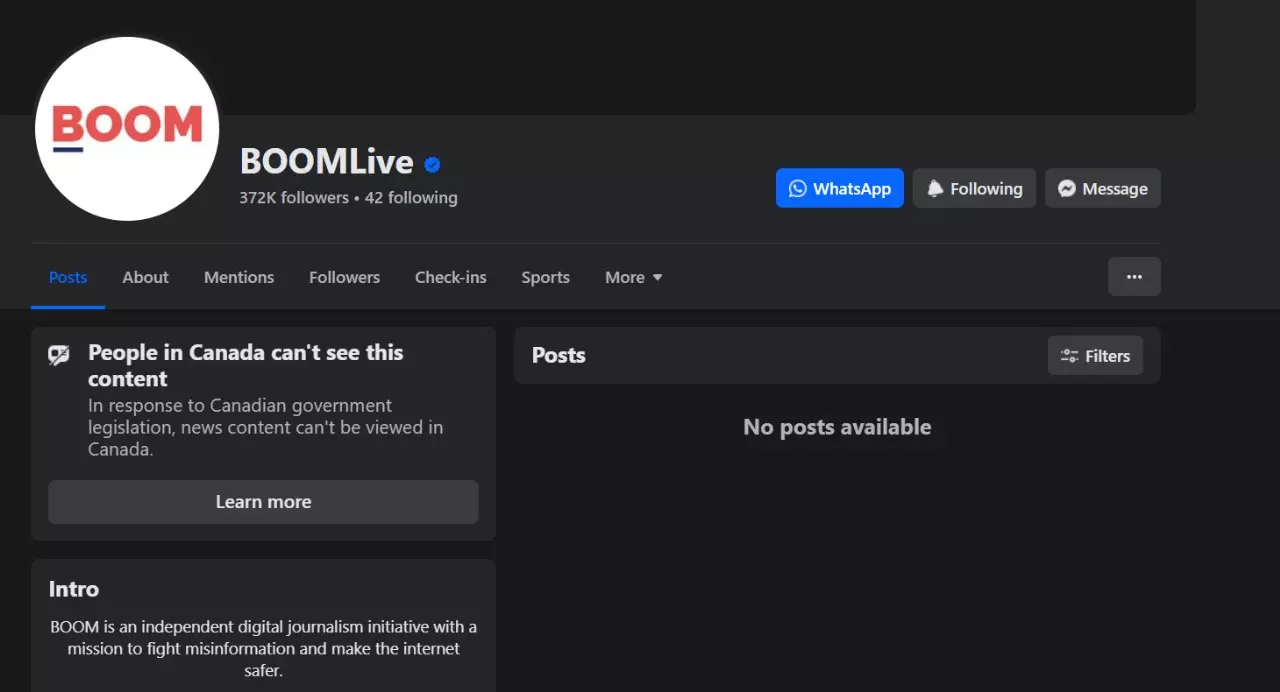Open the Following dropdown button

[974, 188]
